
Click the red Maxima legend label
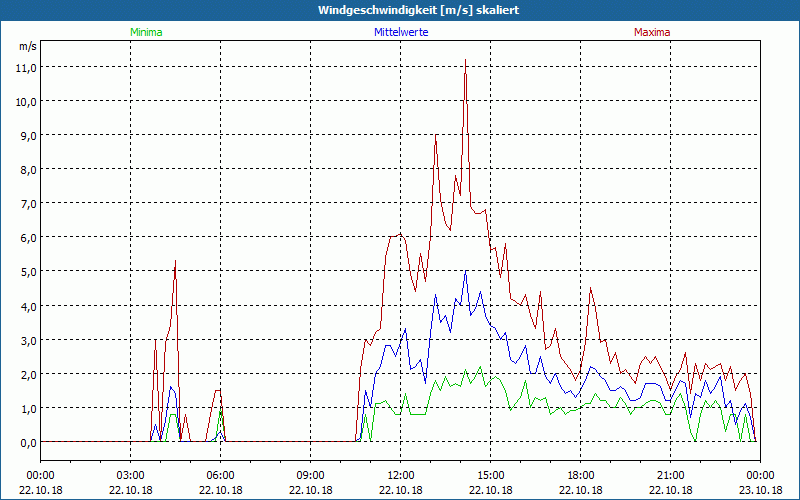click(652, 32)
